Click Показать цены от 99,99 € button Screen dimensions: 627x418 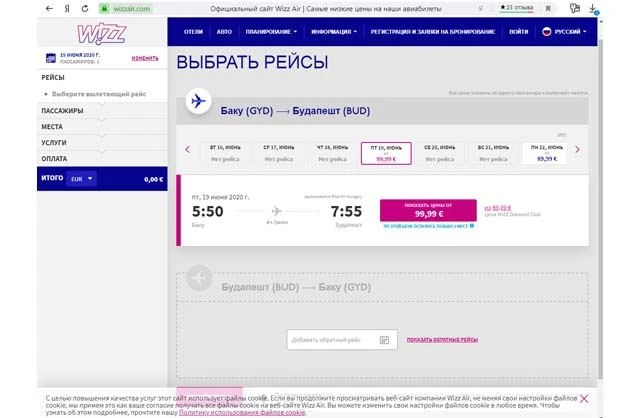pyautogui.click(x=428, y=210)
